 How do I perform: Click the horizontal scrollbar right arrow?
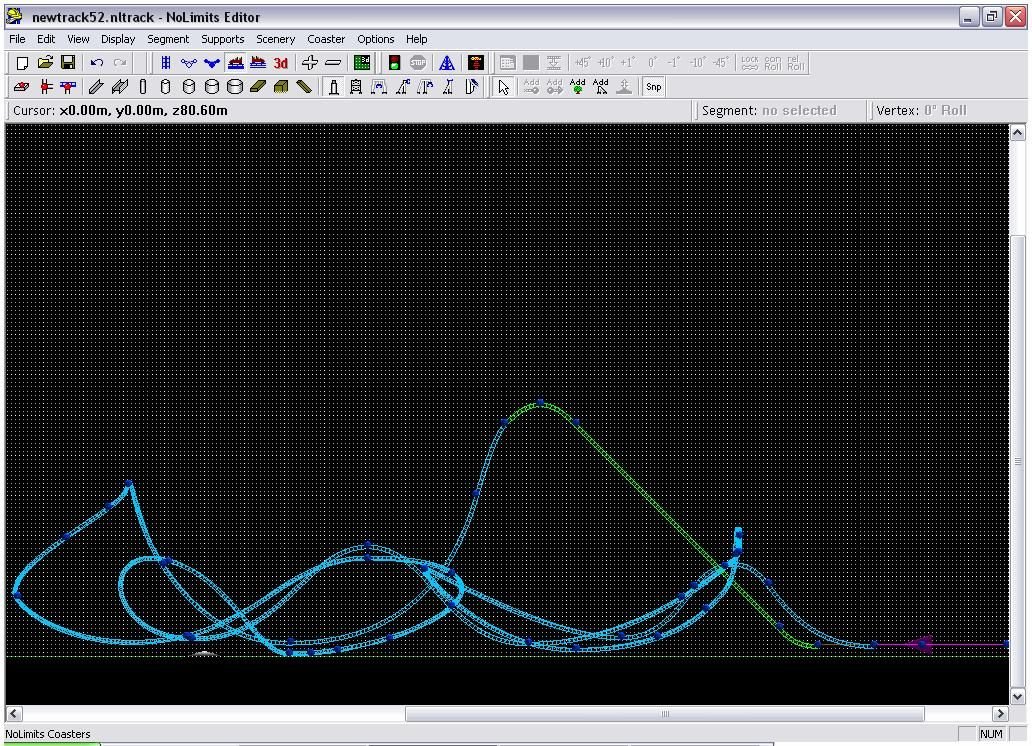coord(1000,714)
